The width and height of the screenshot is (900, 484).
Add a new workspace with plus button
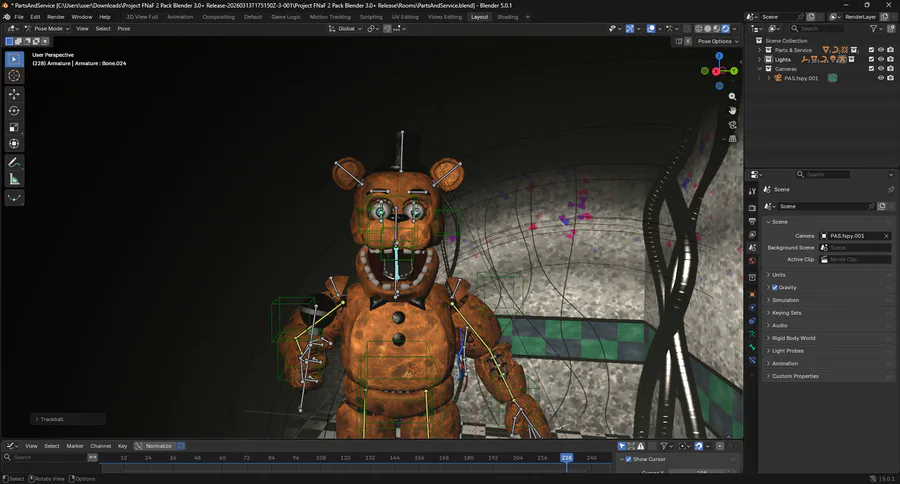pyautogui.click(x=527, y=17)
